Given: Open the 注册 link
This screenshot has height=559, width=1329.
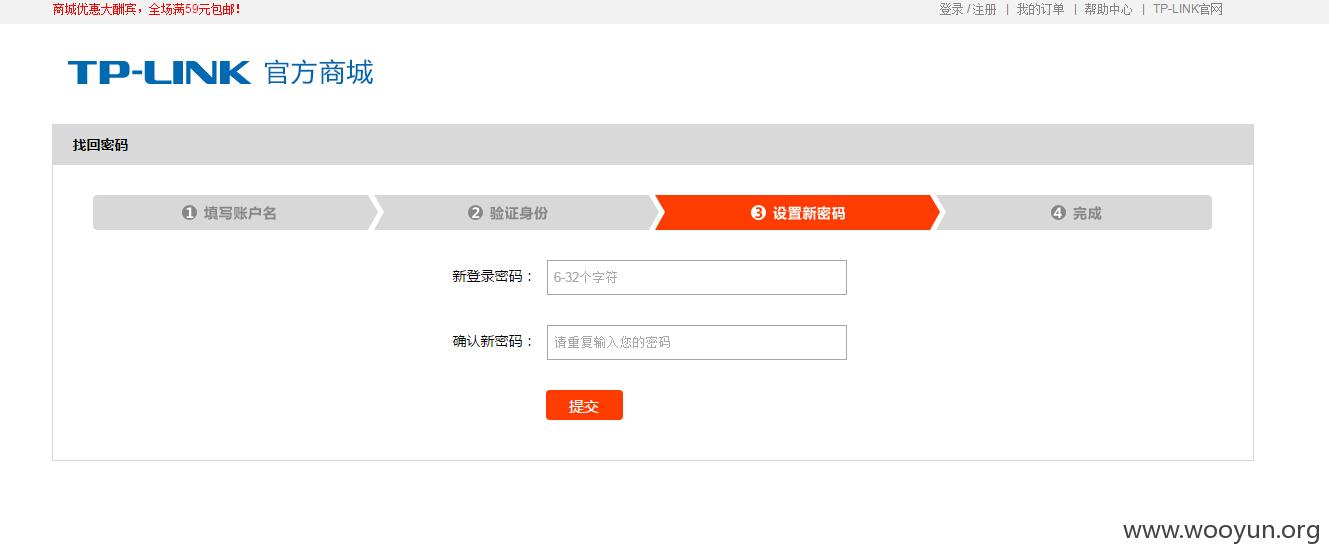Looking at the screenshot, I should point(984,9).
